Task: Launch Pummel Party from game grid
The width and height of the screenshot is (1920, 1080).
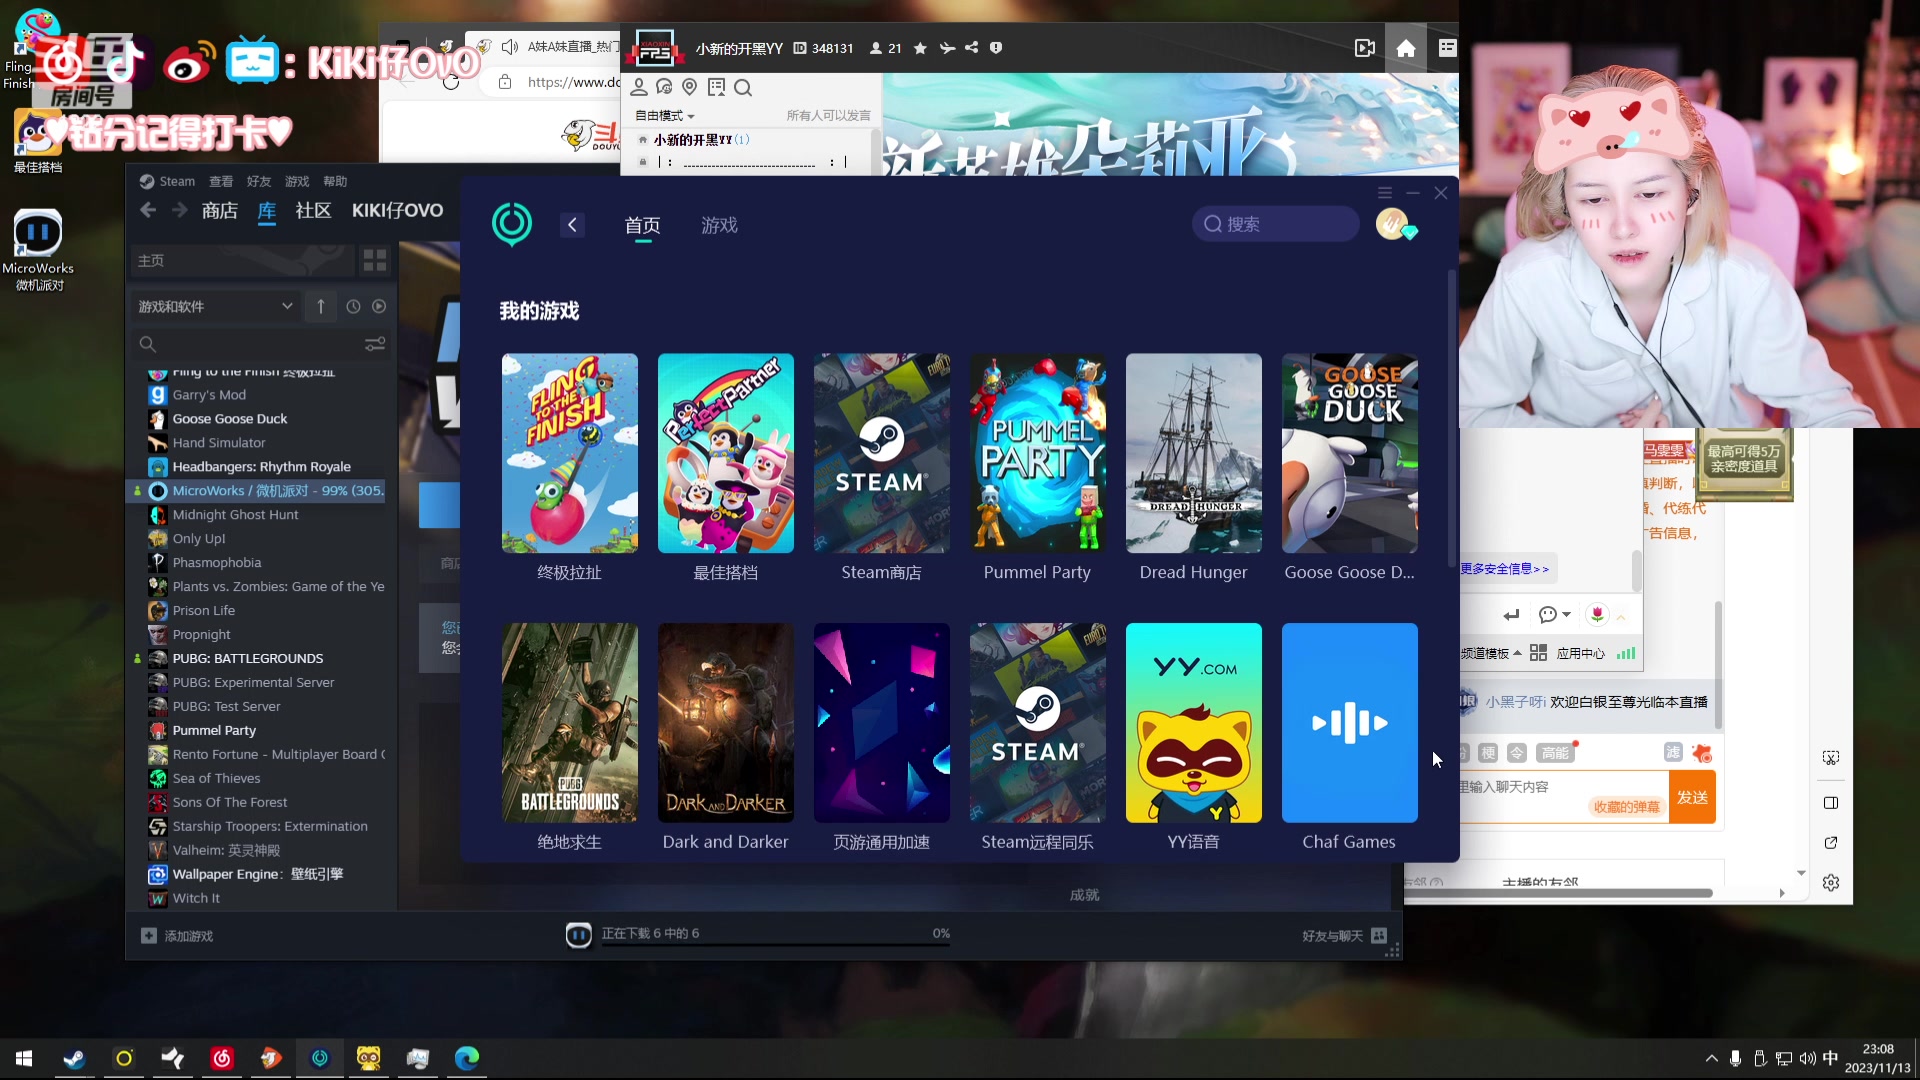Action: 1038,453
